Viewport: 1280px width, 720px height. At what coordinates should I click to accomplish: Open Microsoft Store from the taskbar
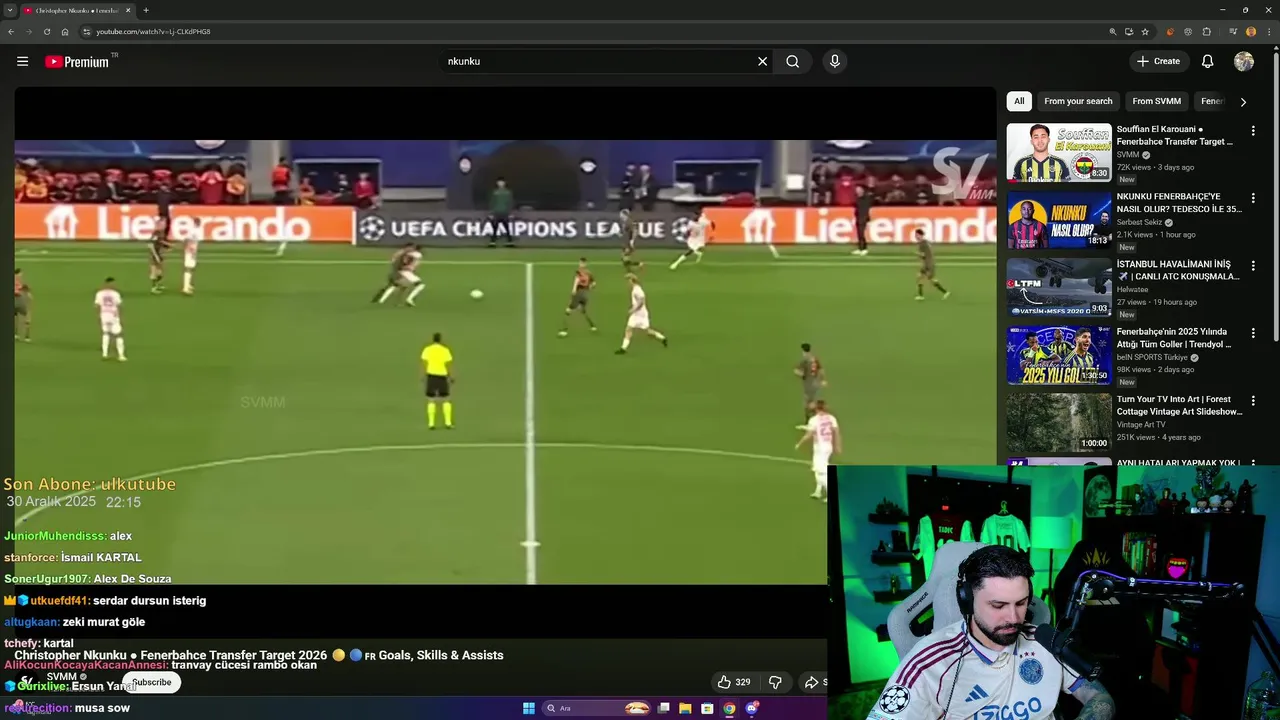pyautogui.click(x=707, y=708)
